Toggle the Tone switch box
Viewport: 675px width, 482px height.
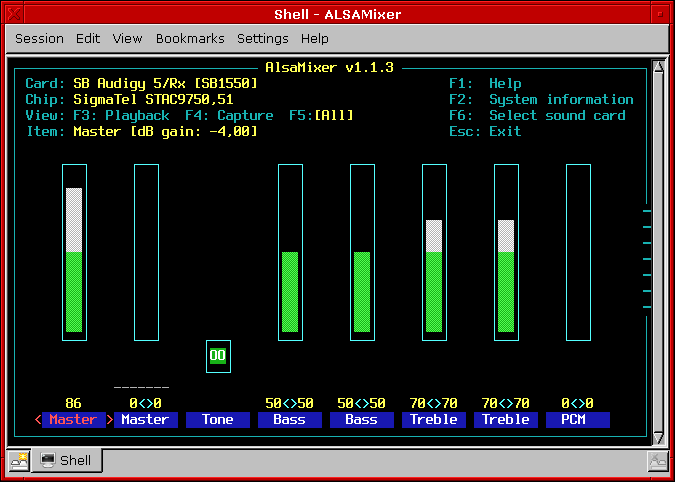point(218,356)
